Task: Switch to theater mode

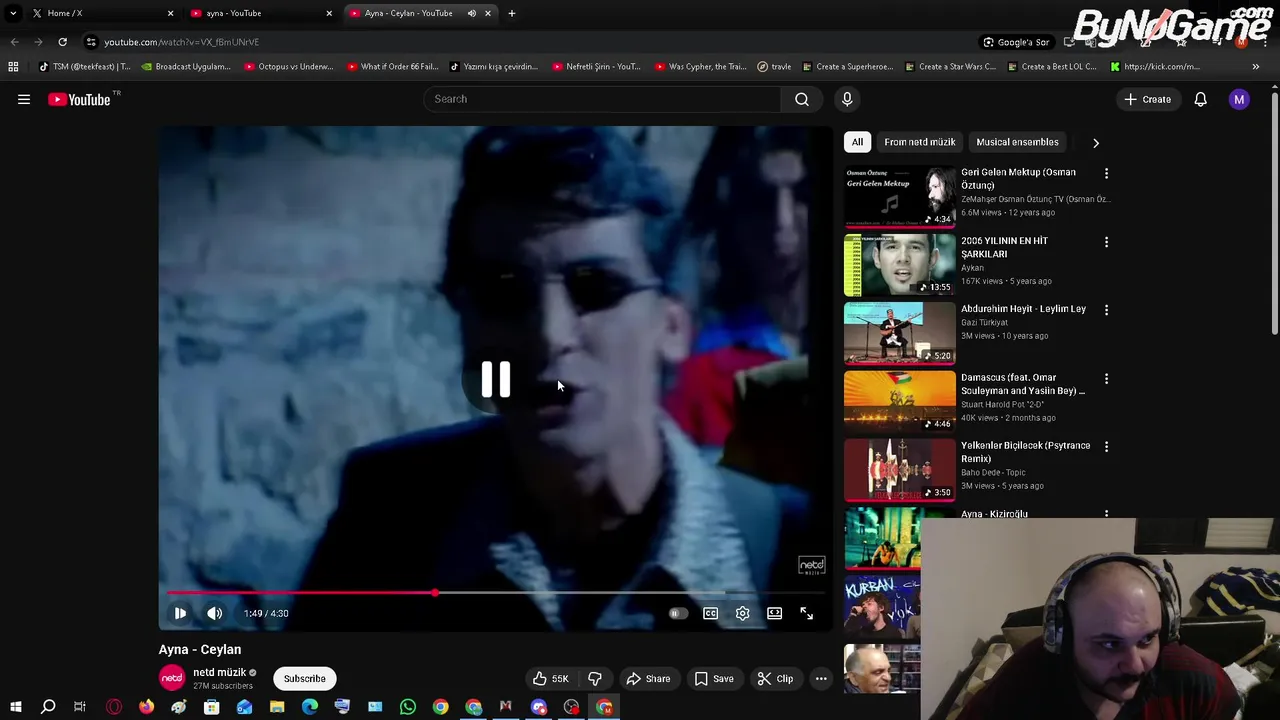Action: [774, 613]
